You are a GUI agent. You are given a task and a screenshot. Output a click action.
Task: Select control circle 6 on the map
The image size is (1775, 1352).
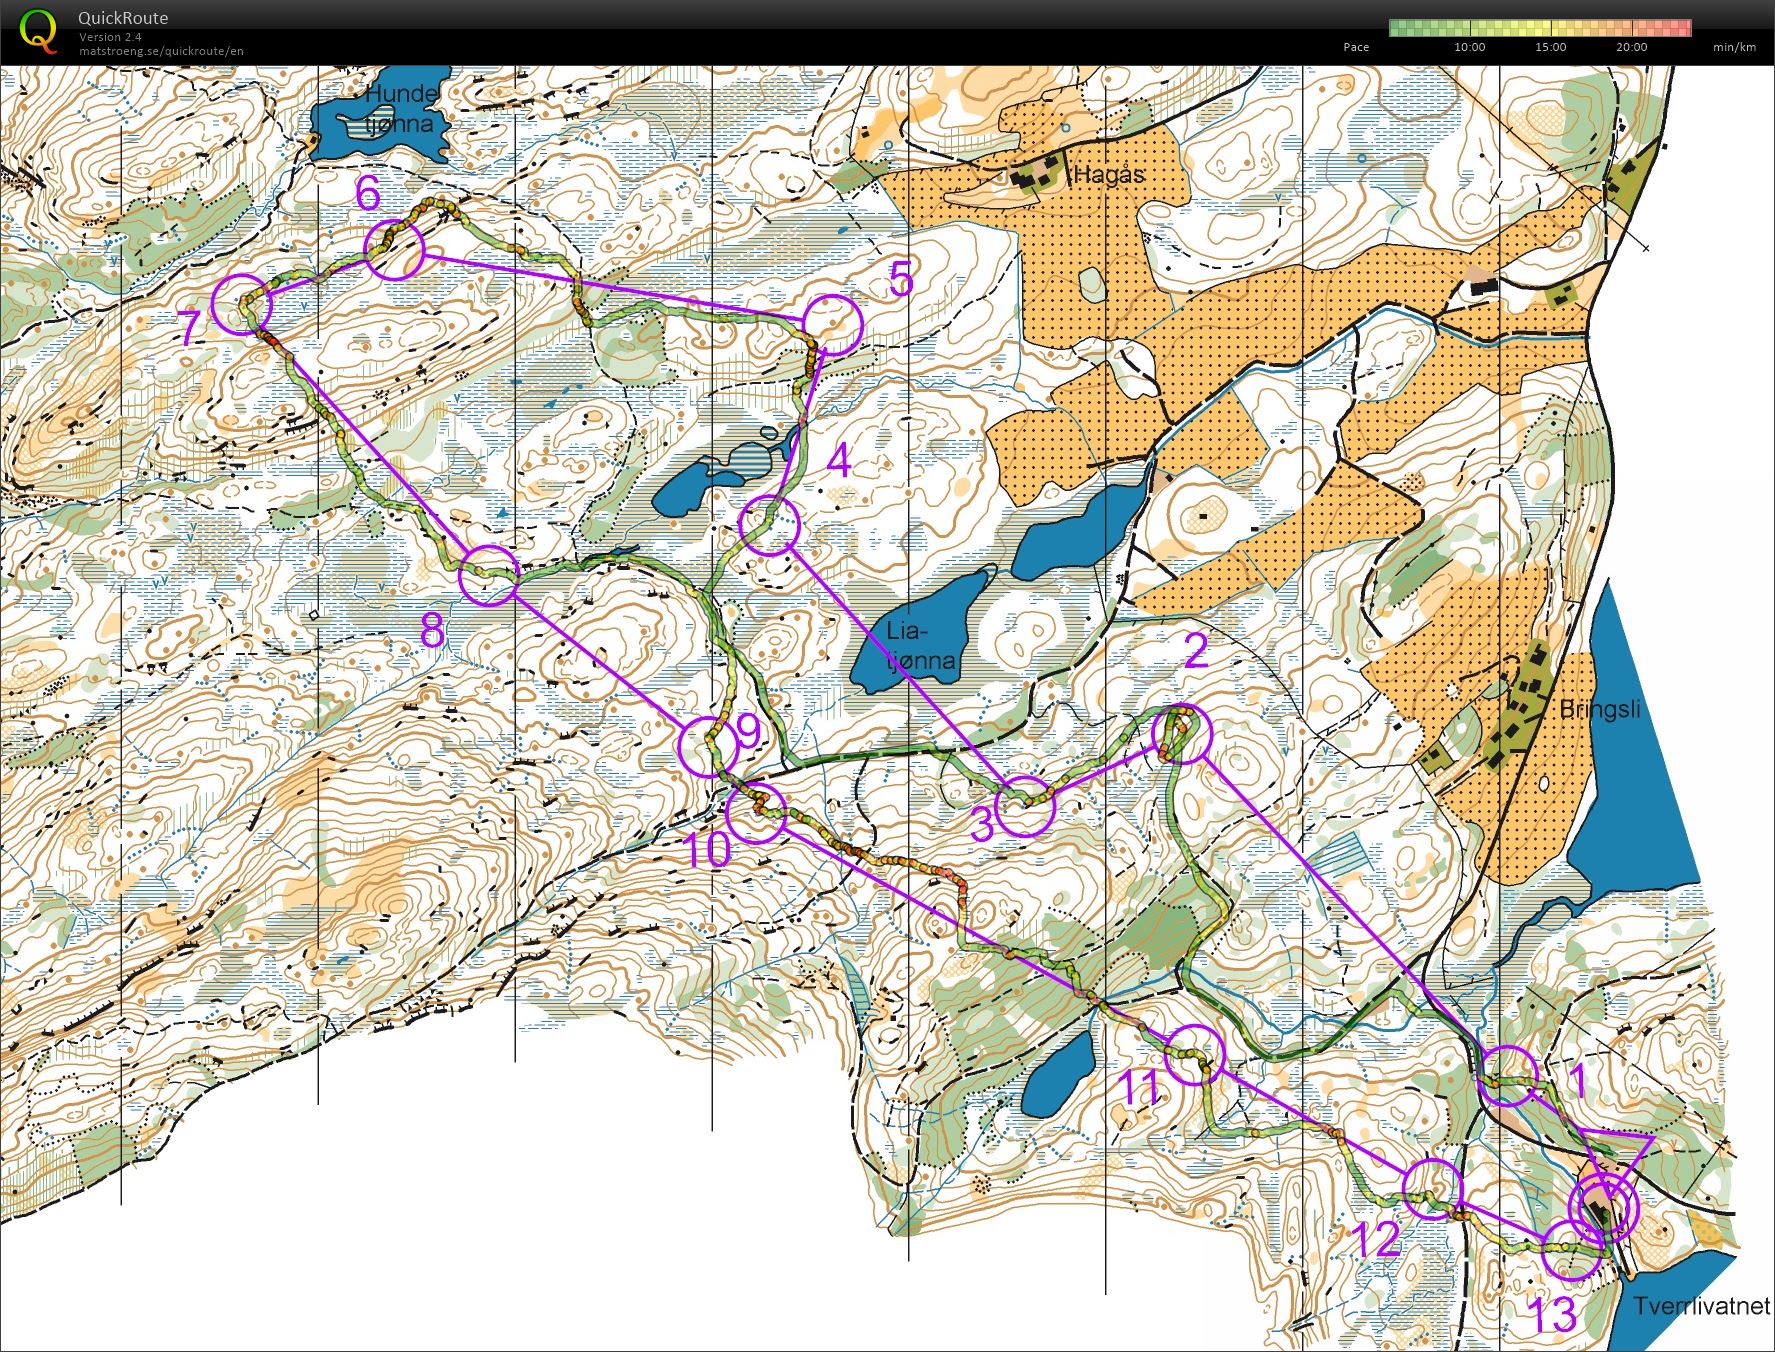tap(395, 249)
